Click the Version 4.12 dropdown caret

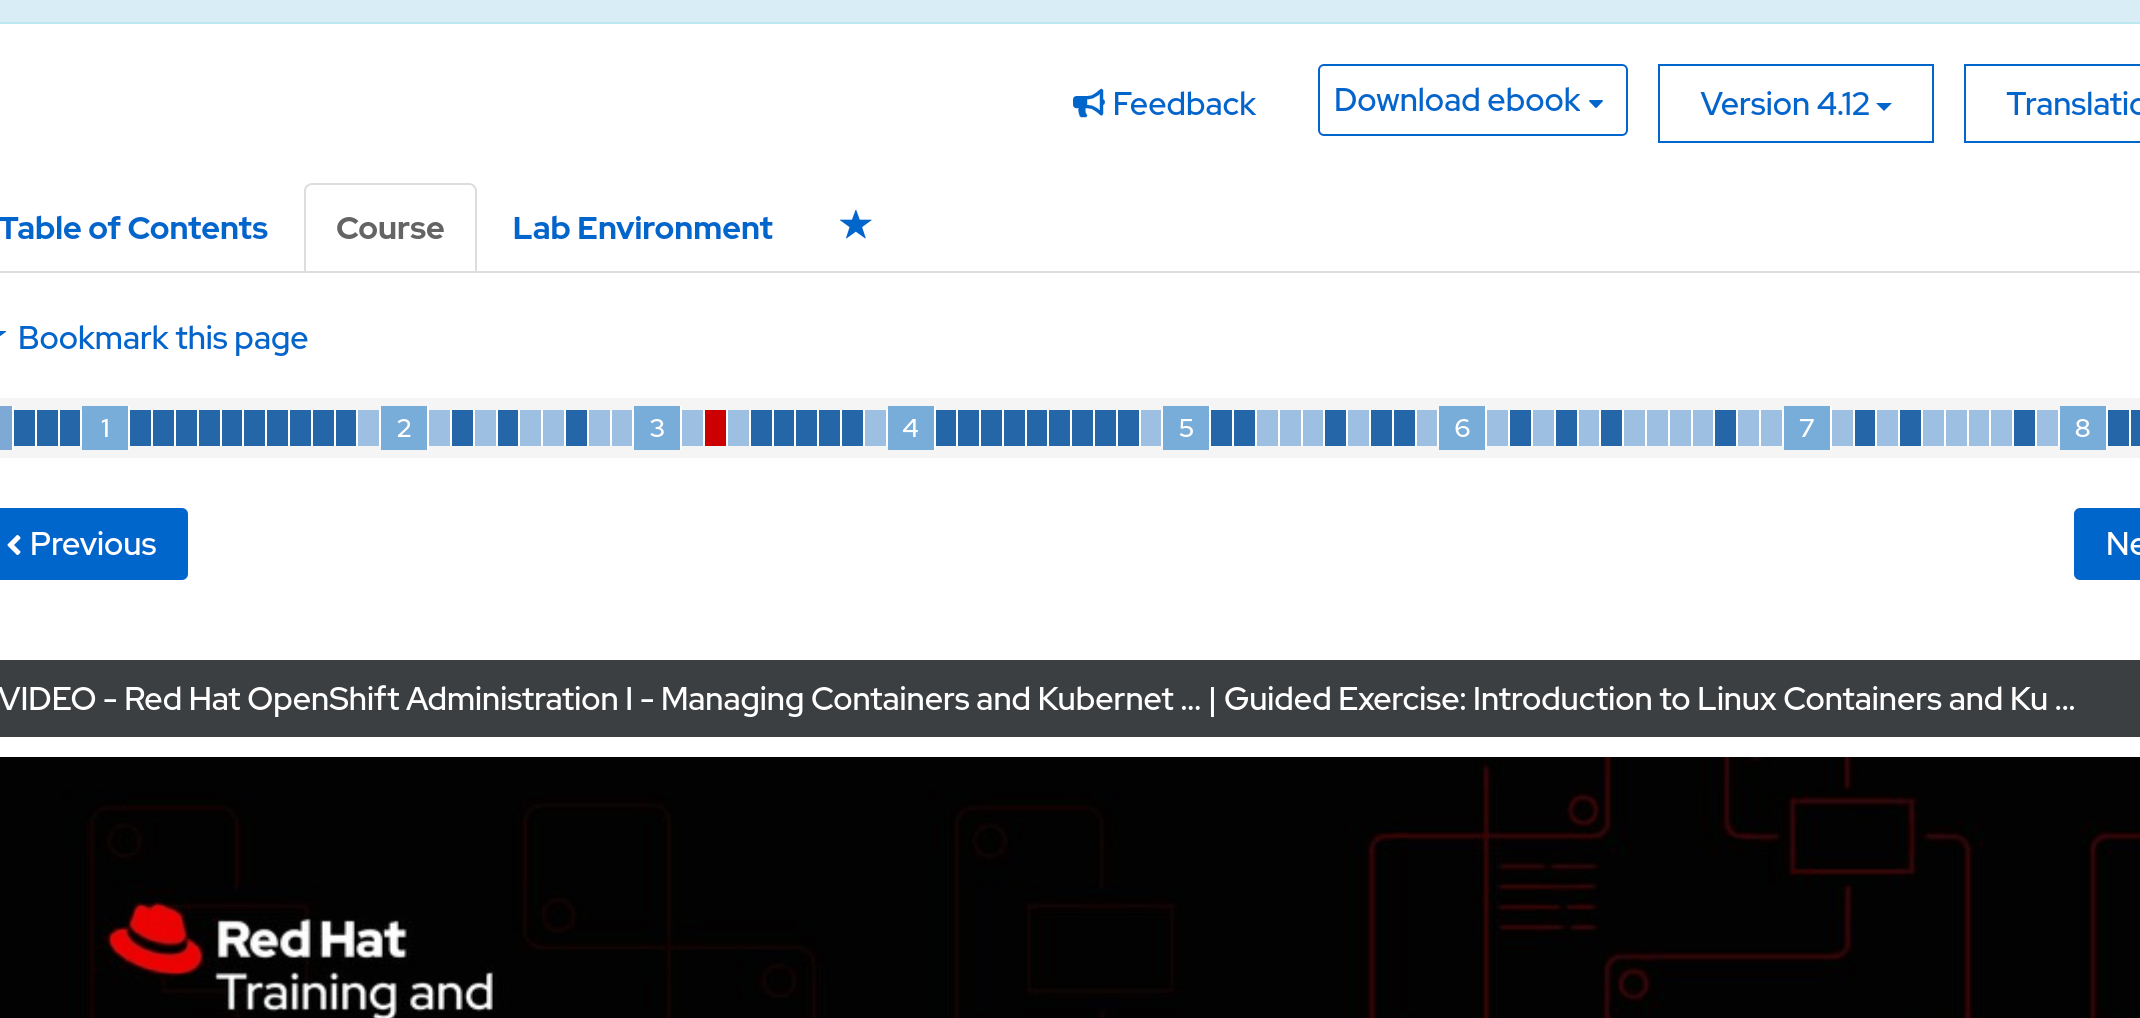pyautogui.click(x=1884, y=106)
